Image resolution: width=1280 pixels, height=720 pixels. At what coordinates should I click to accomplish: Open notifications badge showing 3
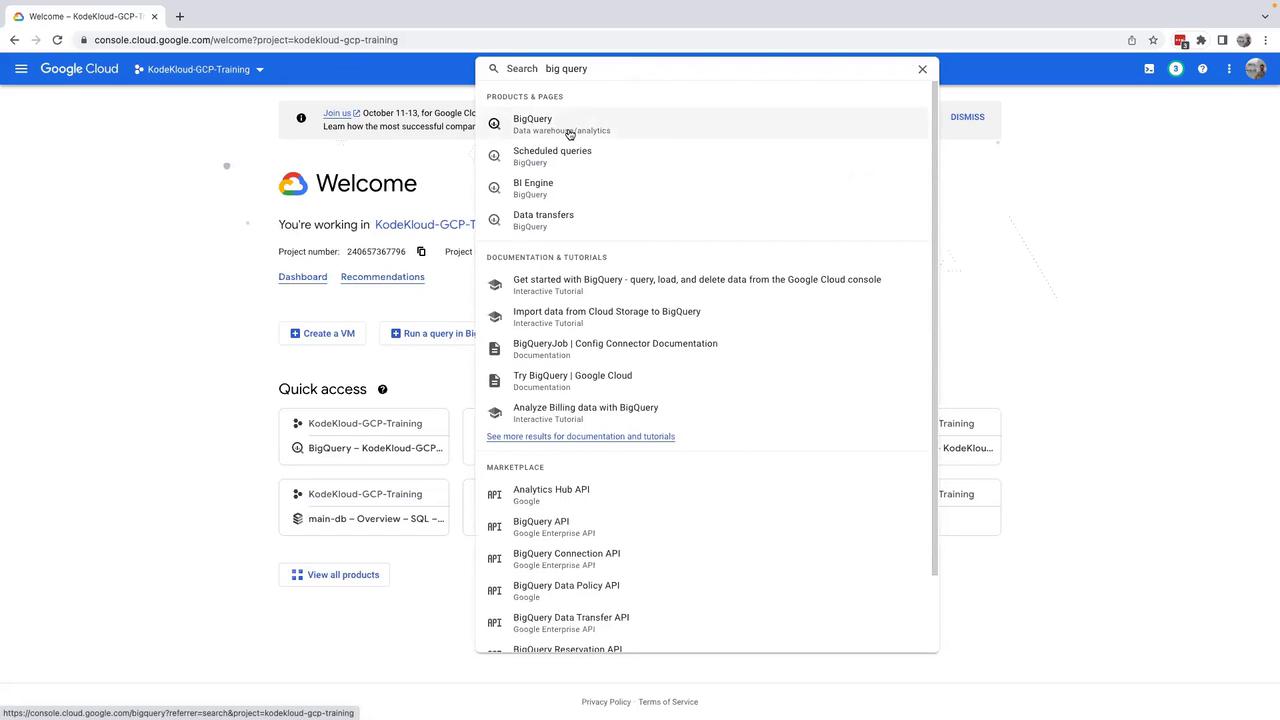(x=1176, y=69)
